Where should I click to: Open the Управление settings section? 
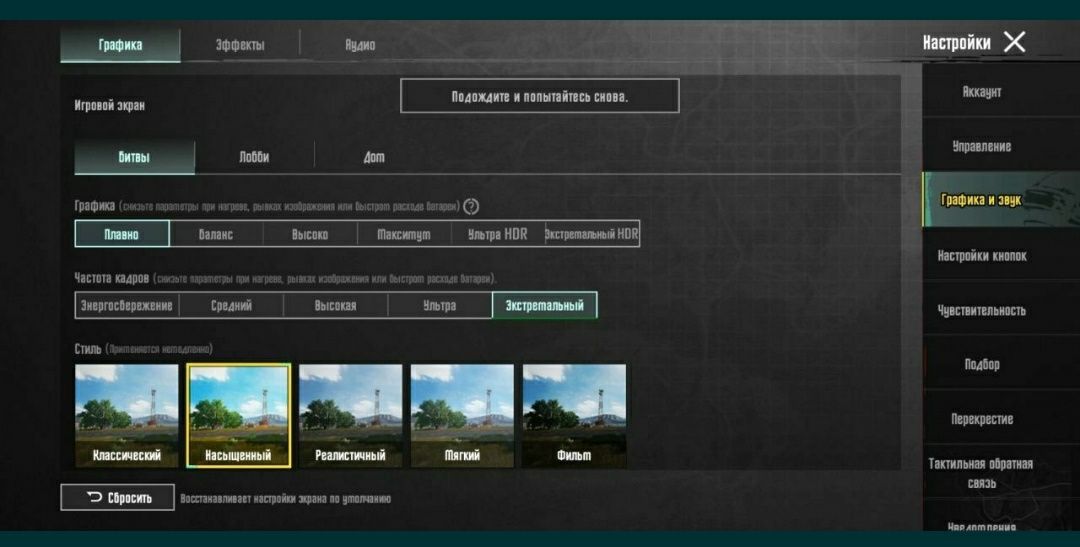tap(982, 146)
